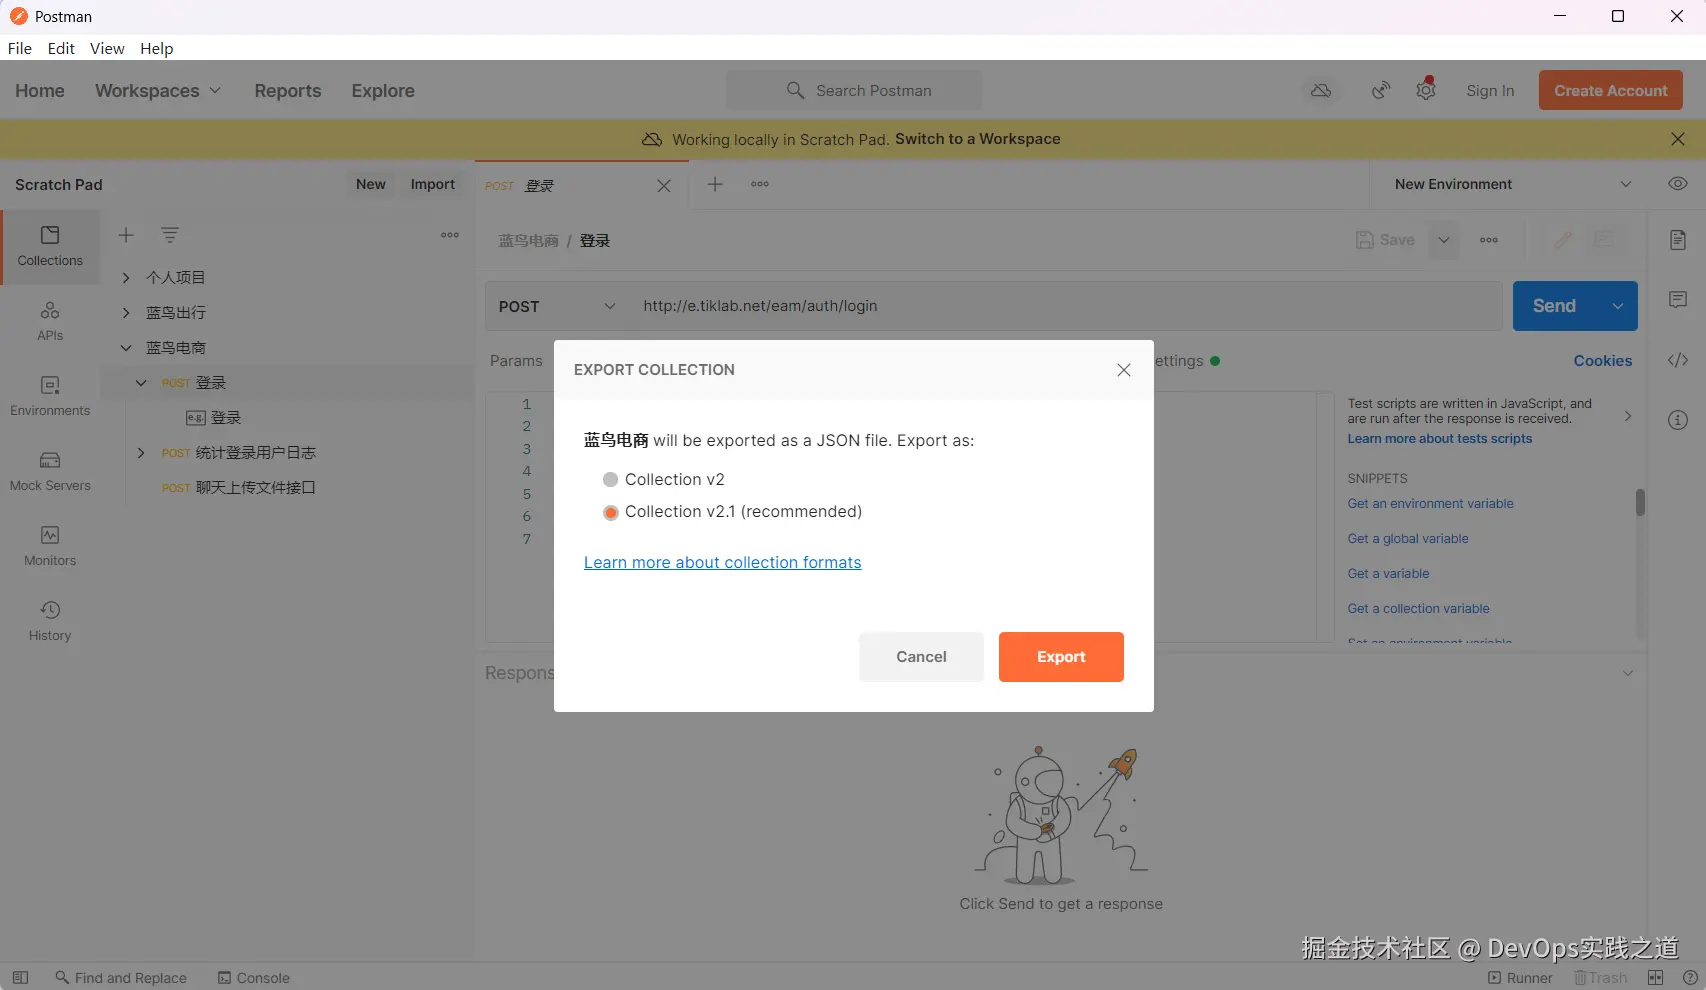Create a new collection with plus icon
Screen dimensions: 1706x990
pos(126,235)
